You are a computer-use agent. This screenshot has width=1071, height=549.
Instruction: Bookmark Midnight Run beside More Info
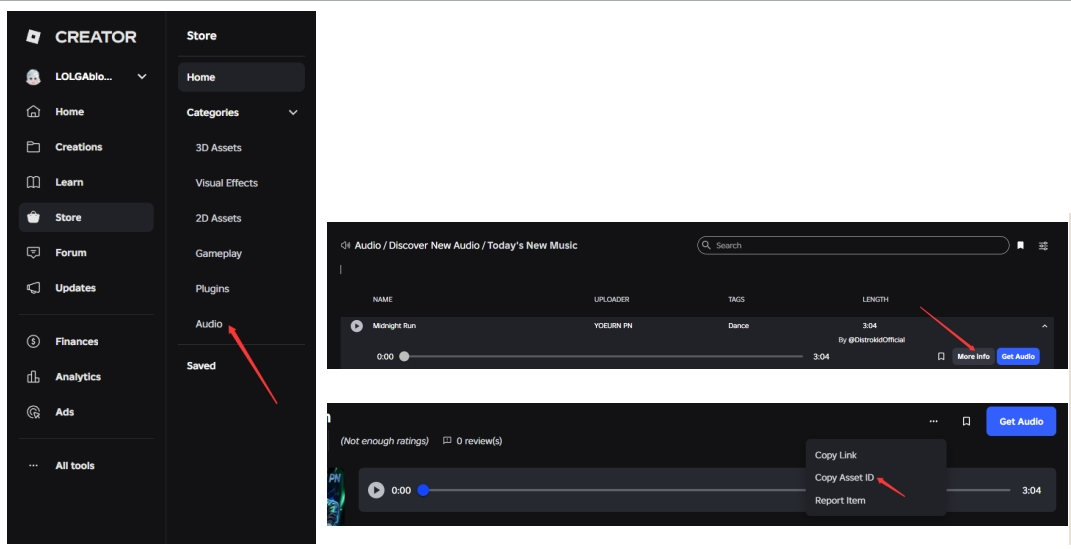coord(941,356)
